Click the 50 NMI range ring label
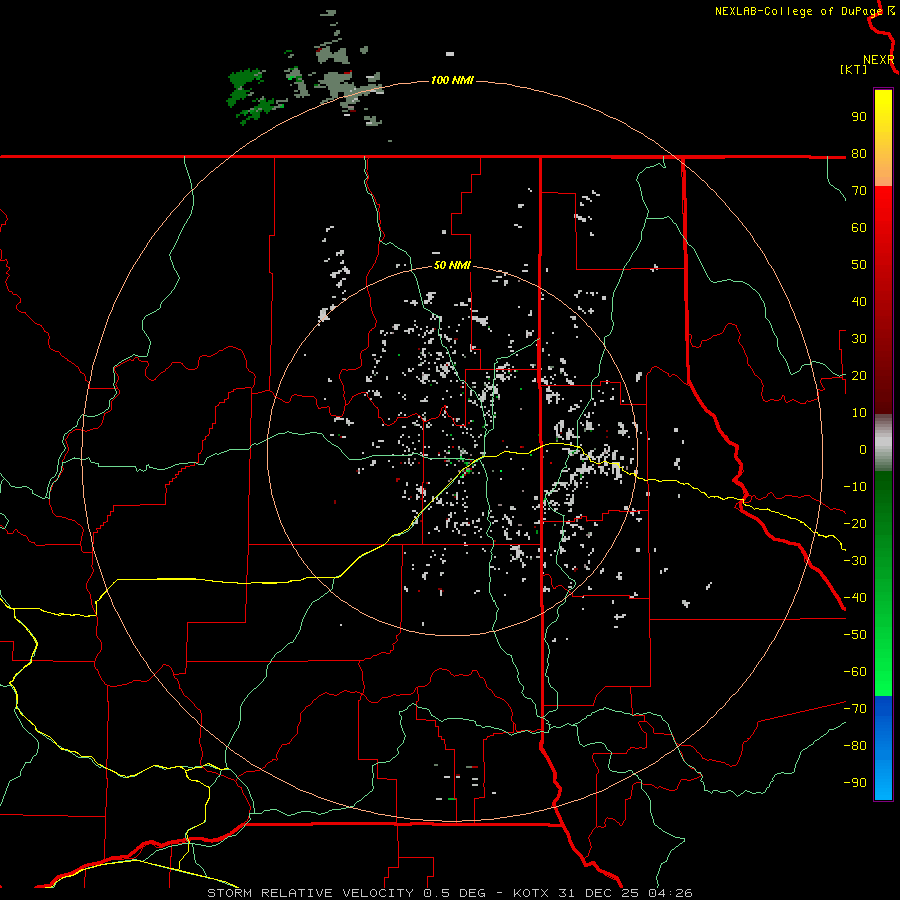This screenshot has height=900, width=900. click(x=452, y=265)
